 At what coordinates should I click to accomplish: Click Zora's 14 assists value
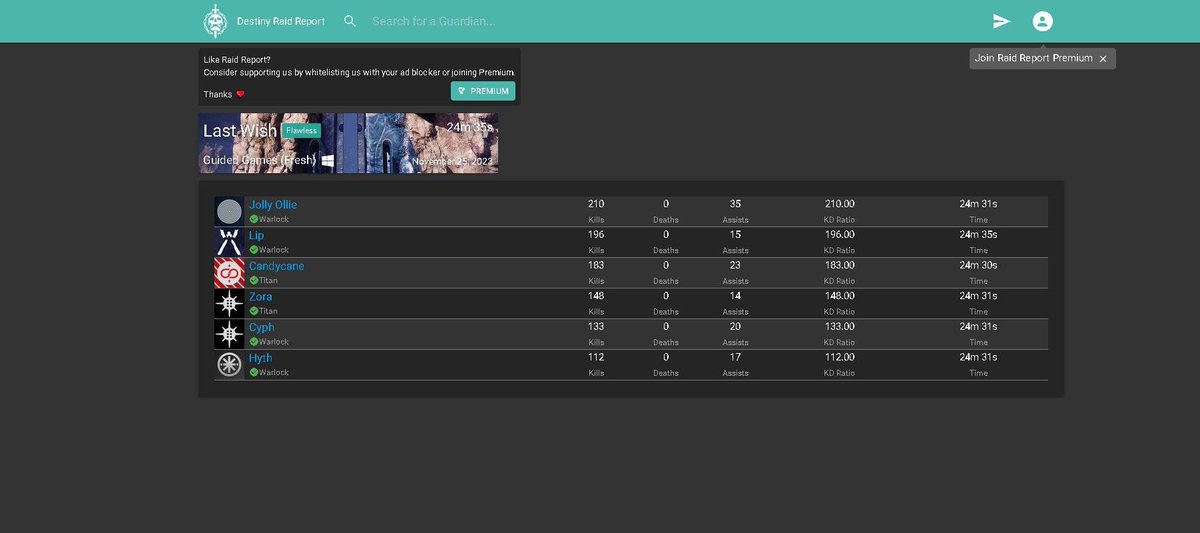pyautogui.click(x=735, y=296)
